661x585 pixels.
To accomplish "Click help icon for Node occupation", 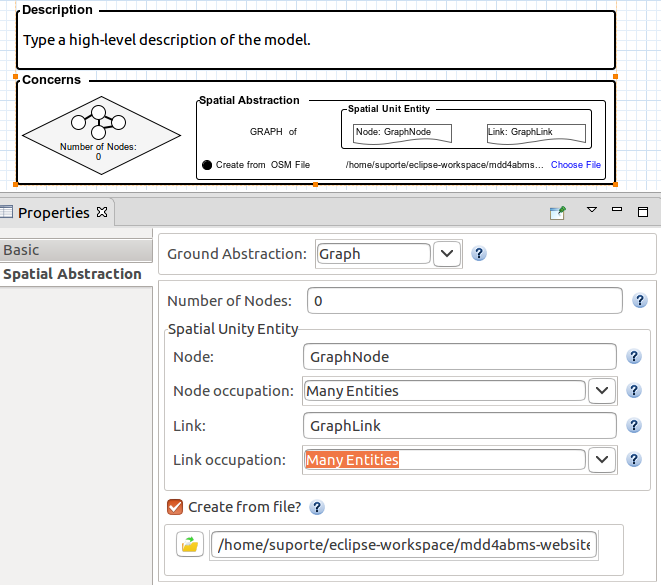I will click(x=633, y=391).
